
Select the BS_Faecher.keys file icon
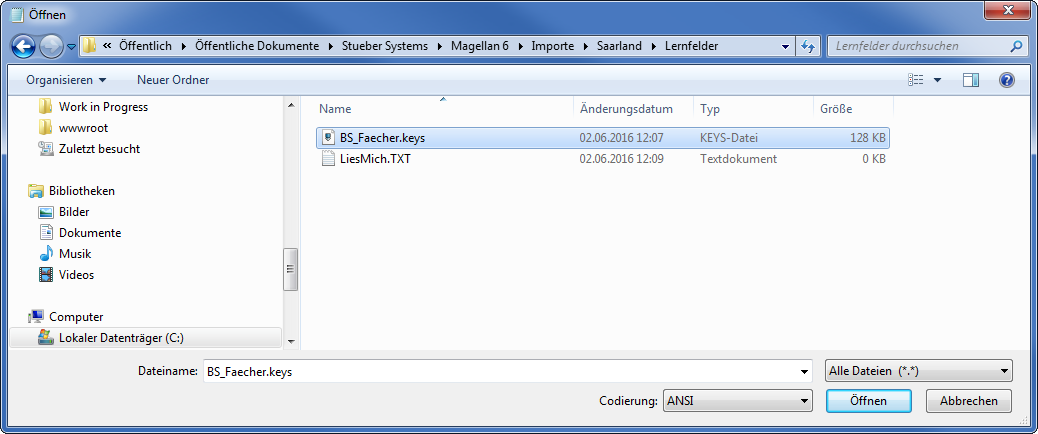tap(328, 138)
